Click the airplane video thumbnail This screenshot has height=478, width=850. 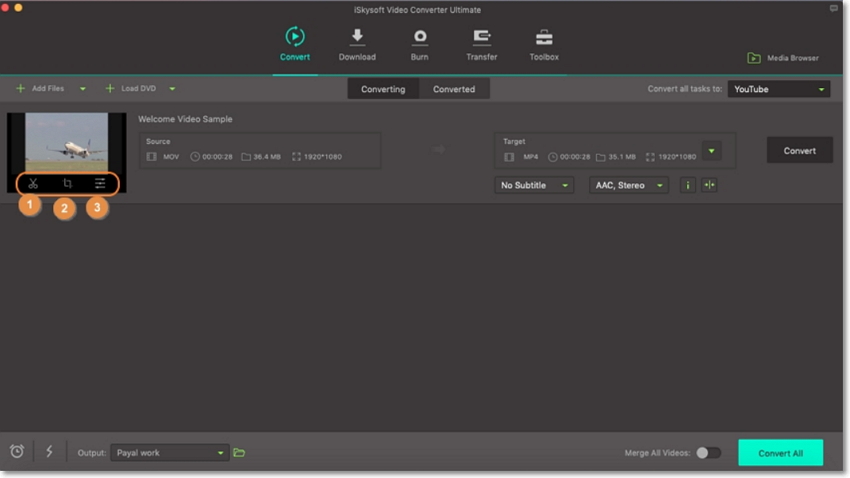[x=67, y=141]
